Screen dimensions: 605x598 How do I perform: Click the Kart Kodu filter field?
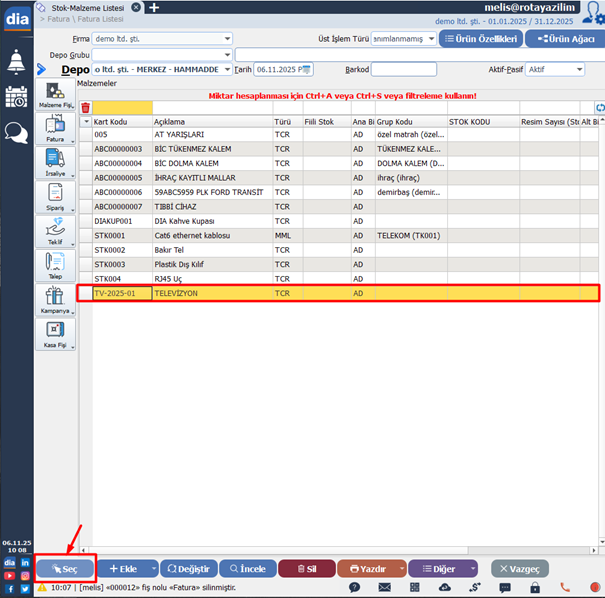pyautogui.click(x=122, y=108)
